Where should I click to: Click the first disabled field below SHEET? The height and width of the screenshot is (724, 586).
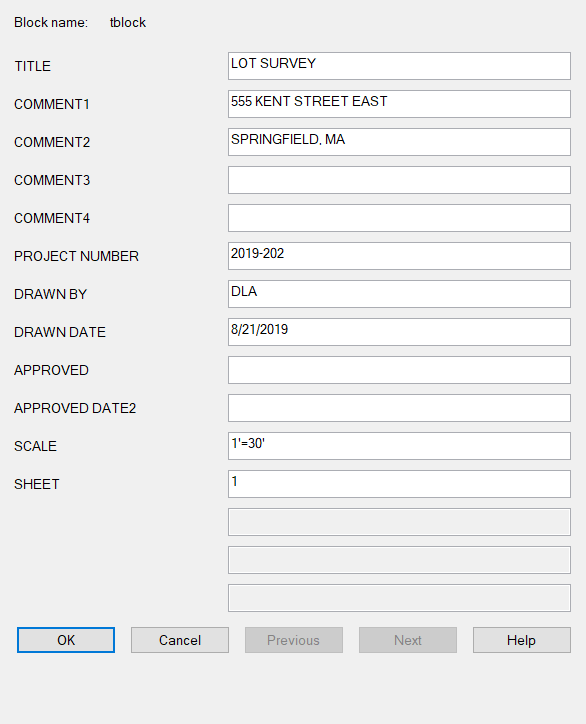399,522
